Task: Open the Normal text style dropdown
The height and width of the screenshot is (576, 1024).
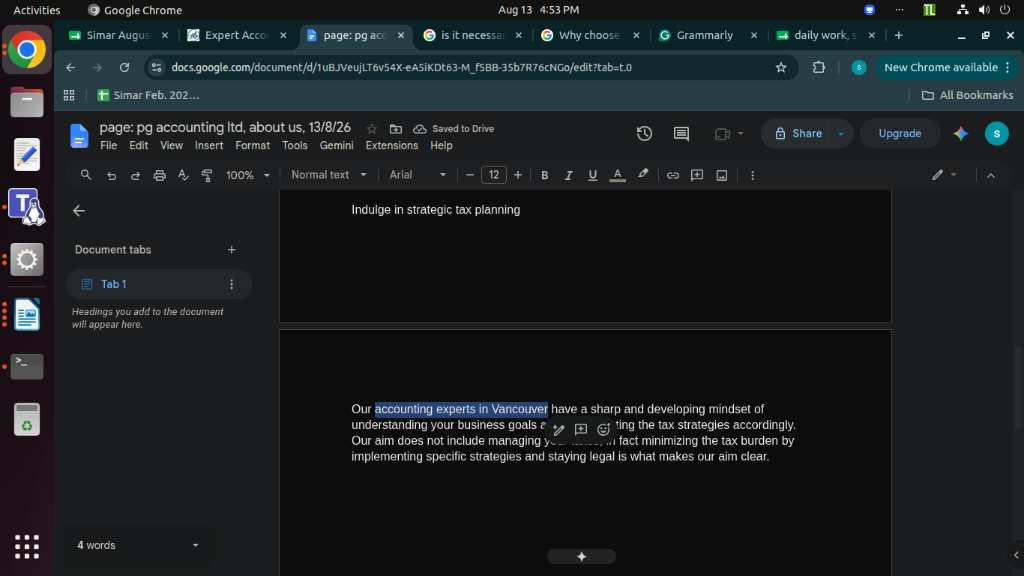Action: pyautogui.click(x=329, y=175)
